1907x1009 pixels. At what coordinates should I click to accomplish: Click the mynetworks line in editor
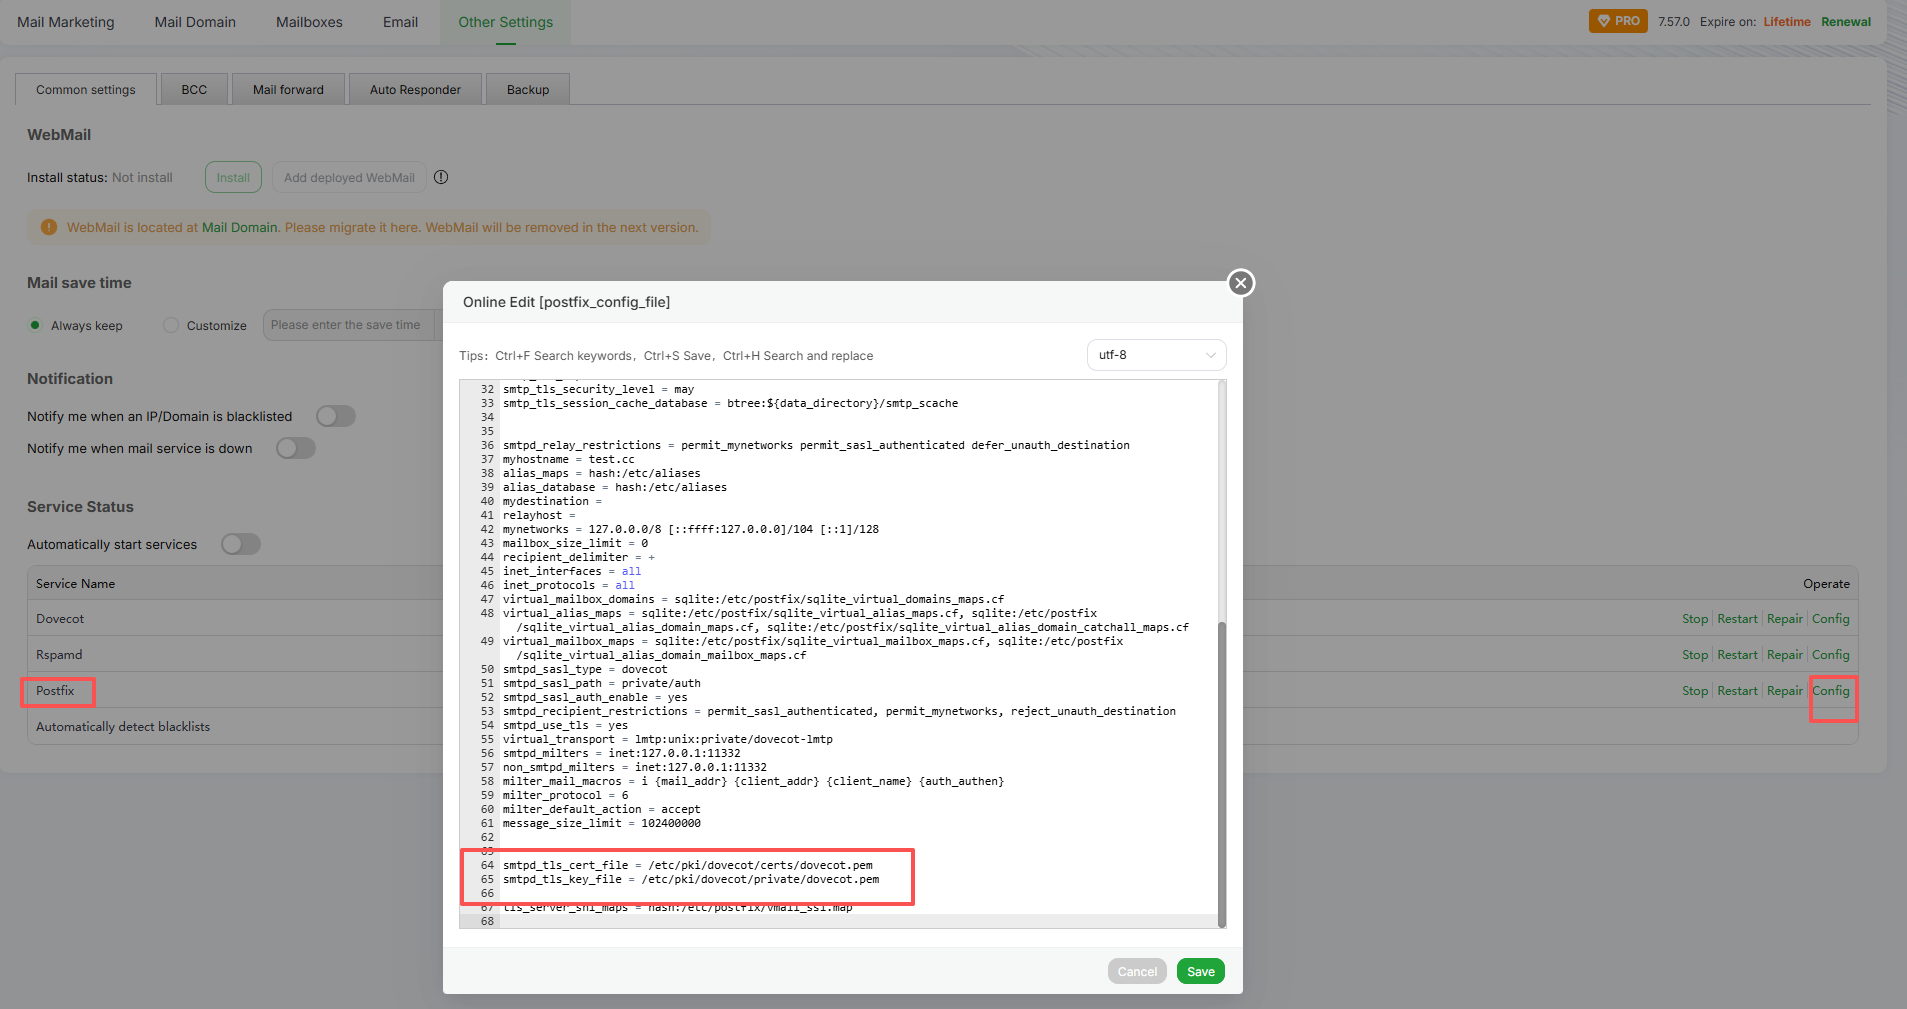pyautogui.click(x=691, y=529)
